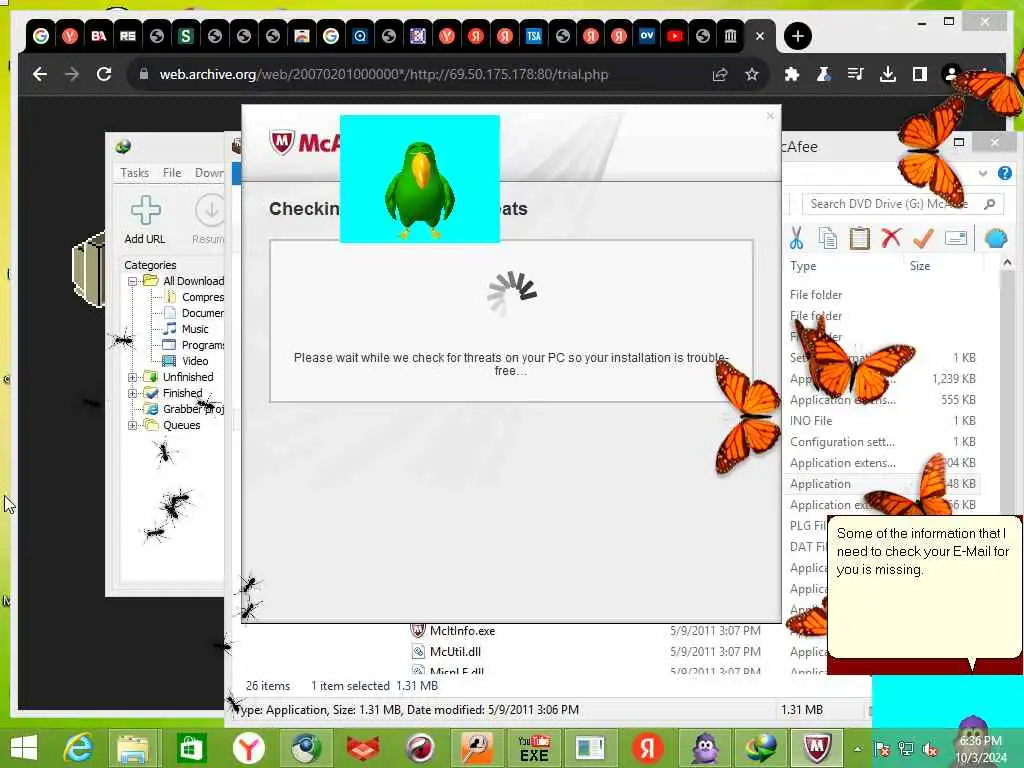This screenshot has height=768, width=1024.
Task: Click the tray volume speaker icon
Action: [x=931, y=749]
